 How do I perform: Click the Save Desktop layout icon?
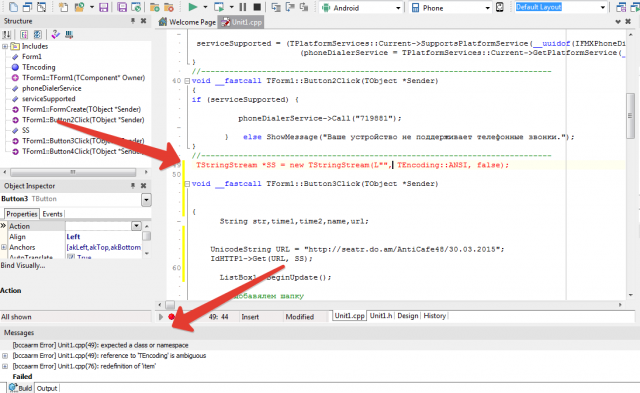pos(621,7)
